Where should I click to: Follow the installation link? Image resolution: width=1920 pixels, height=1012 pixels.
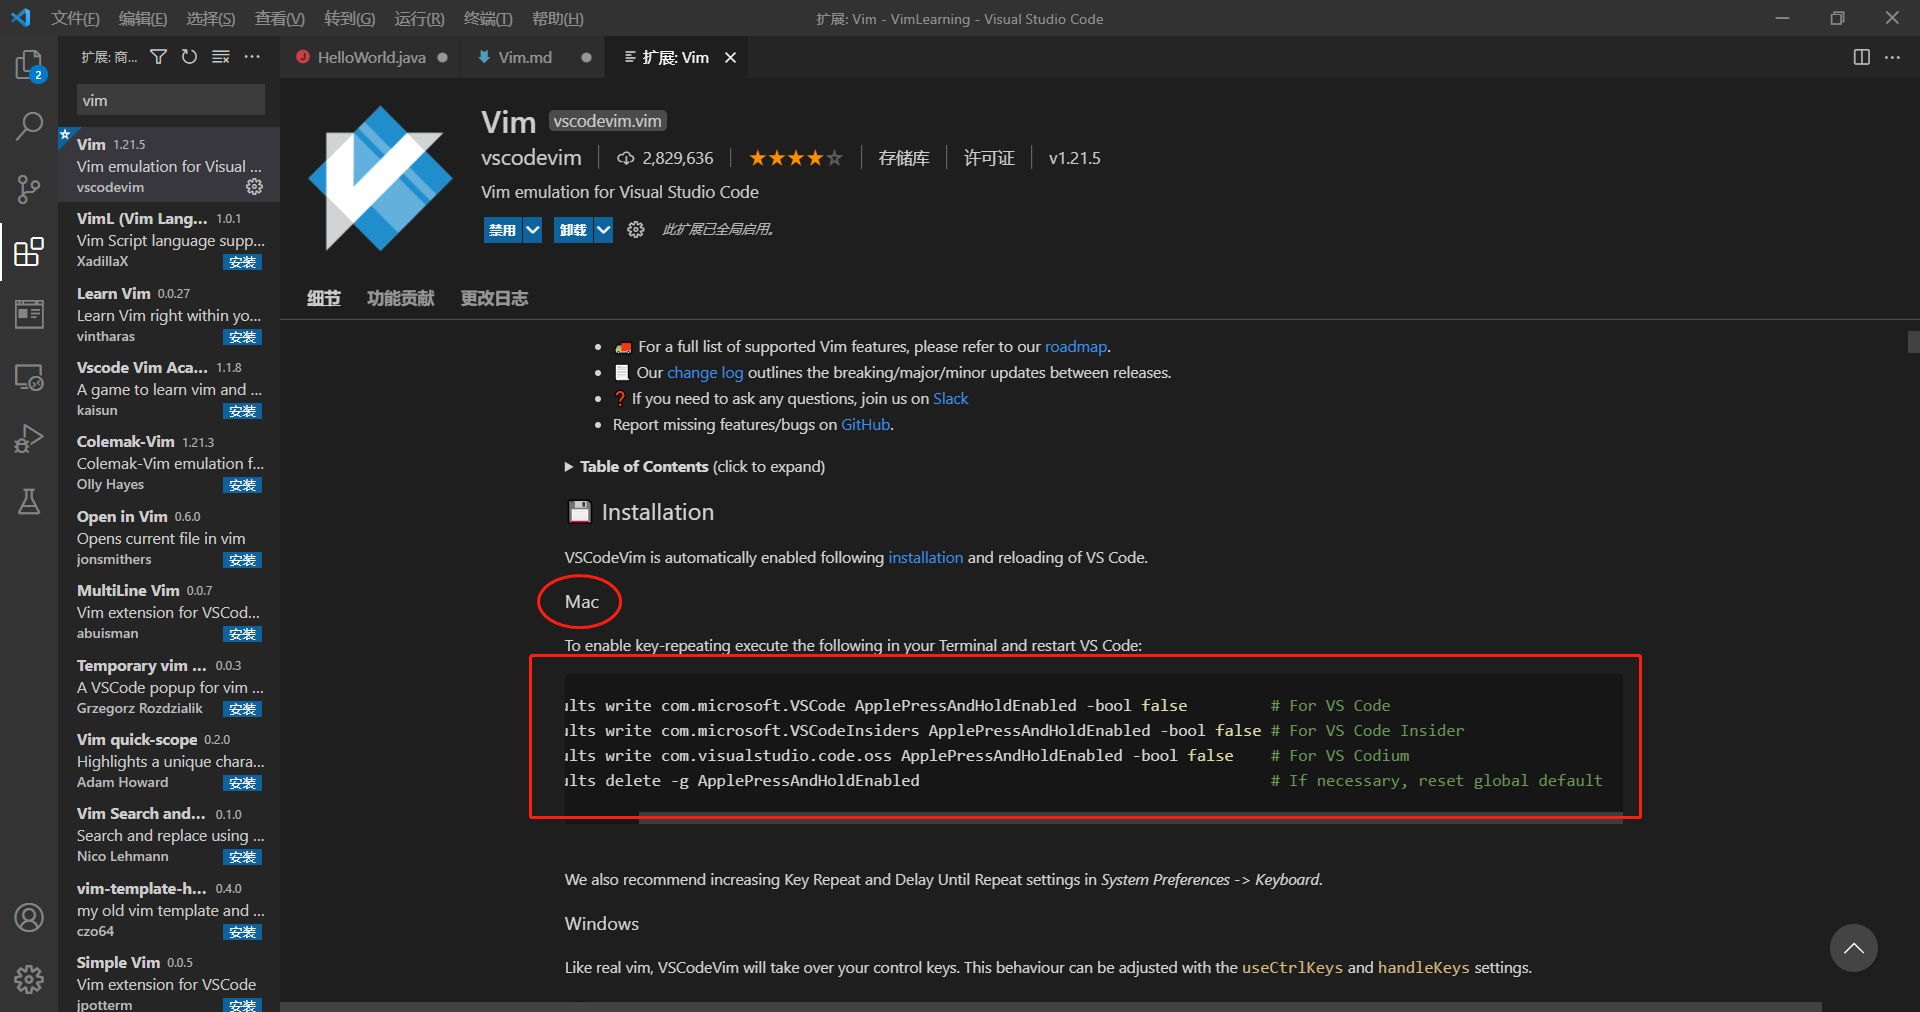pos(925,558)
